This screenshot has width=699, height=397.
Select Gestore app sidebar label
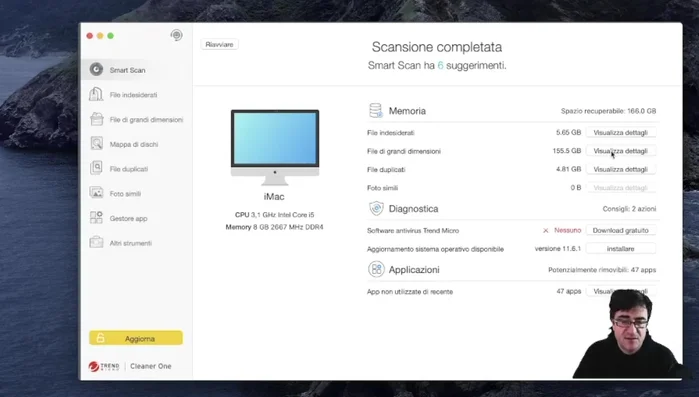[x=128, y=218]
